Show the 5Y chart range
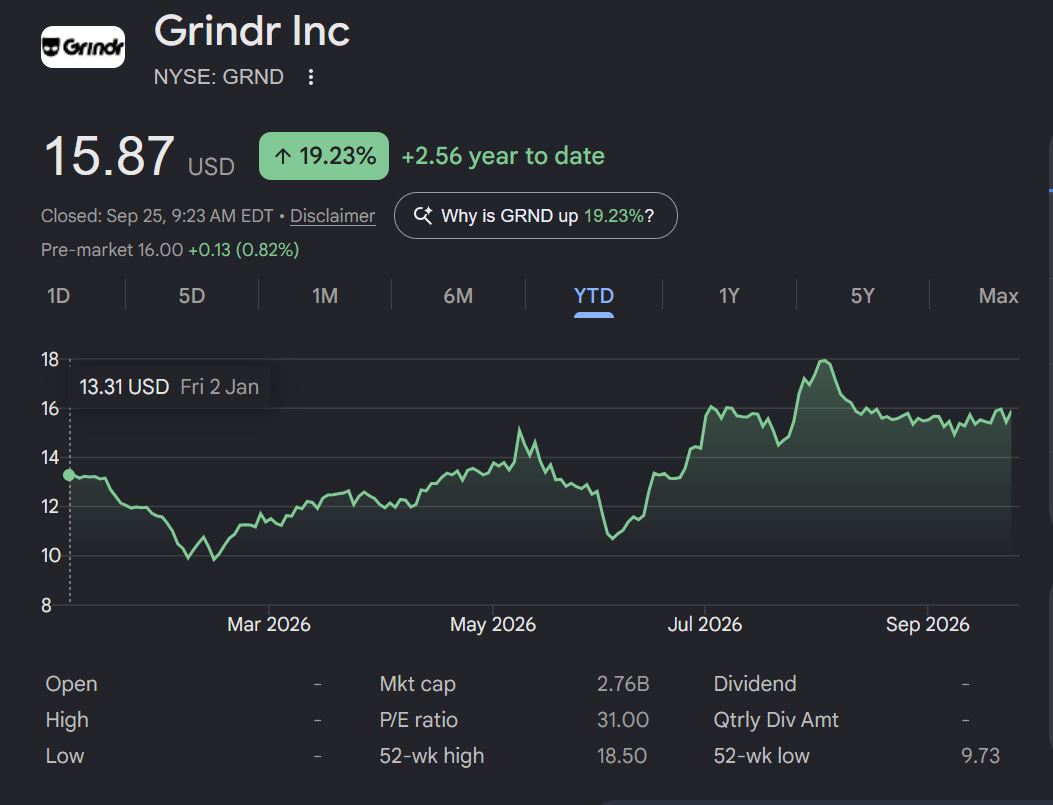 click(x=862, y=295)
